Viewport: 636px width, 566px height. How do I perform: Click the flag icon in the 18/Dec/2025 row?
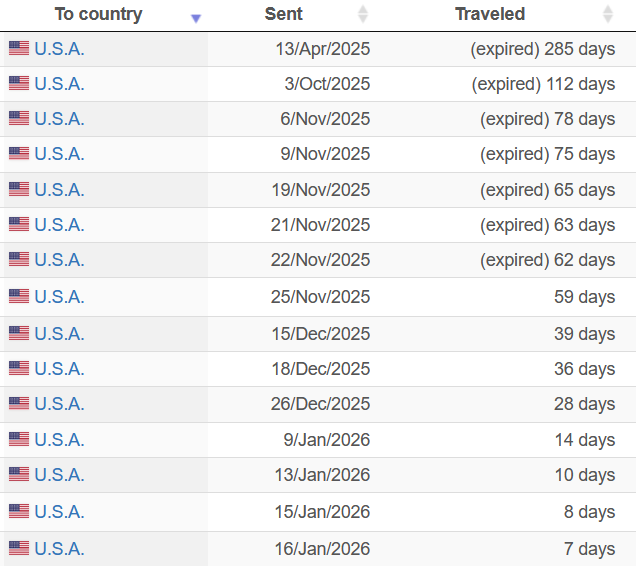pyautogui.click(x=19, y=368)
